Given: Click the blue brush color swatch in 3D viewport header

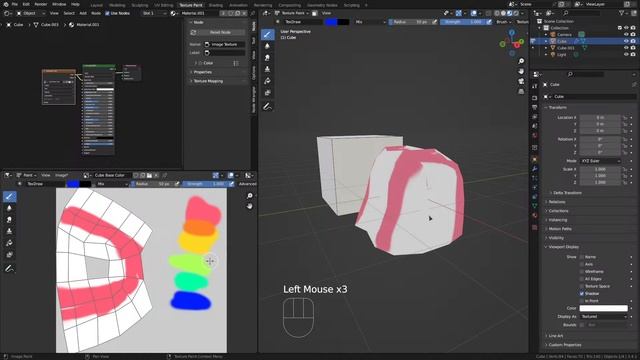Looking at the screenshot, I should pyautogui.click(x=331, y=22).
